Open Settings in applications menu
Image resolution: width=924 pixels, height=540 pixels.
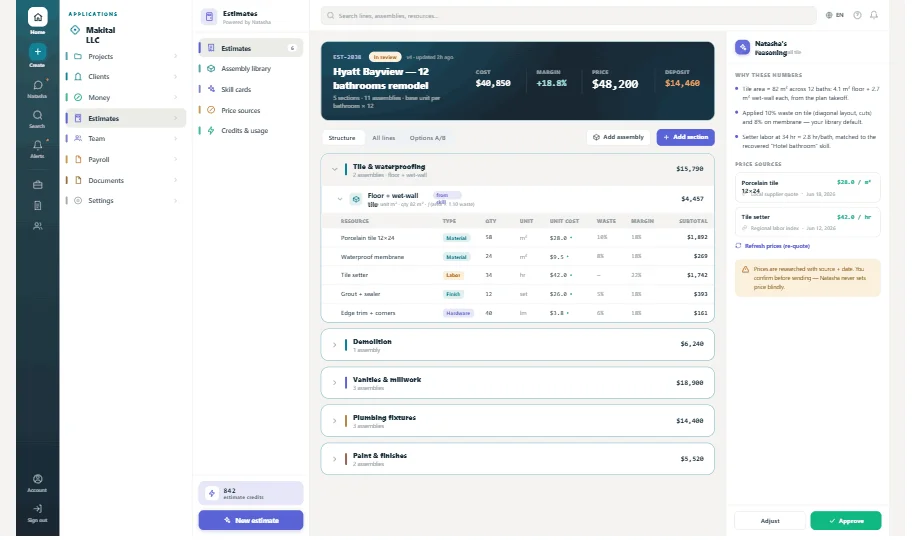point(126,200)
